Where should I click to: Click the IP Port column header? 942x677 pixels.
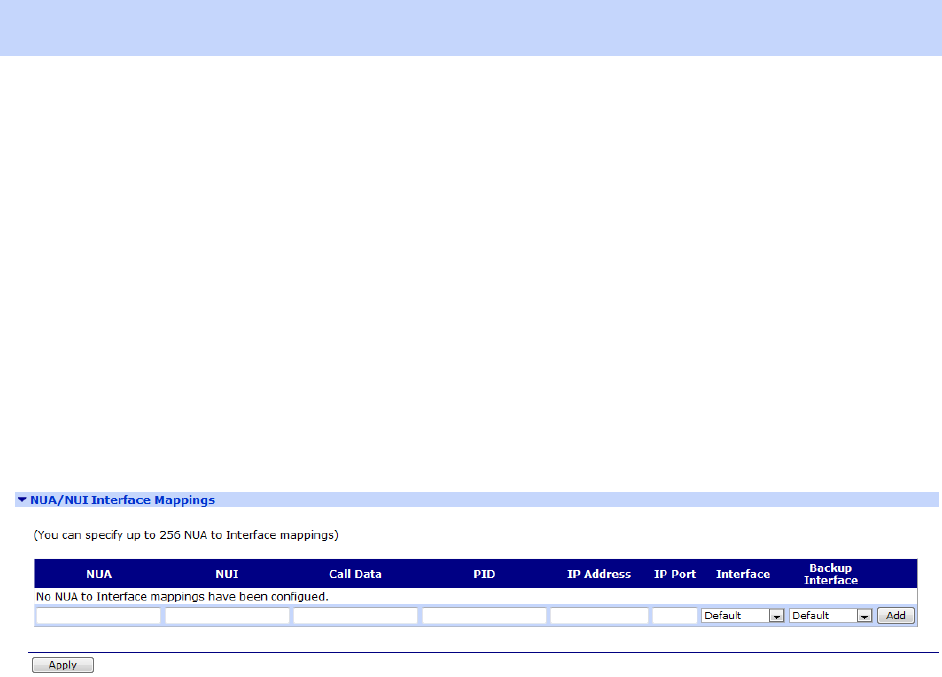click(x=675, y=574)
